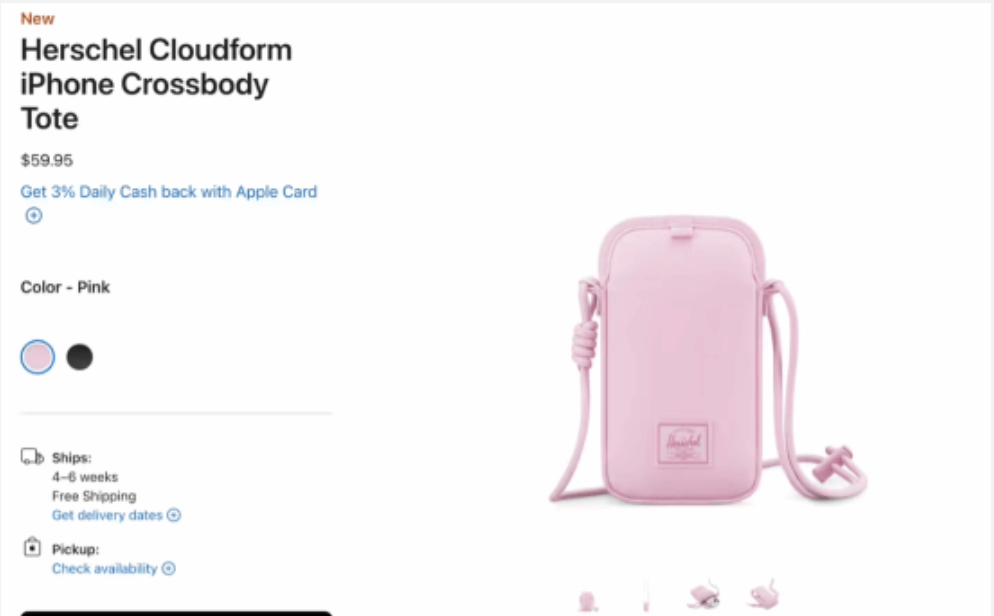Click the $59.95 price text

click(46, 160)
